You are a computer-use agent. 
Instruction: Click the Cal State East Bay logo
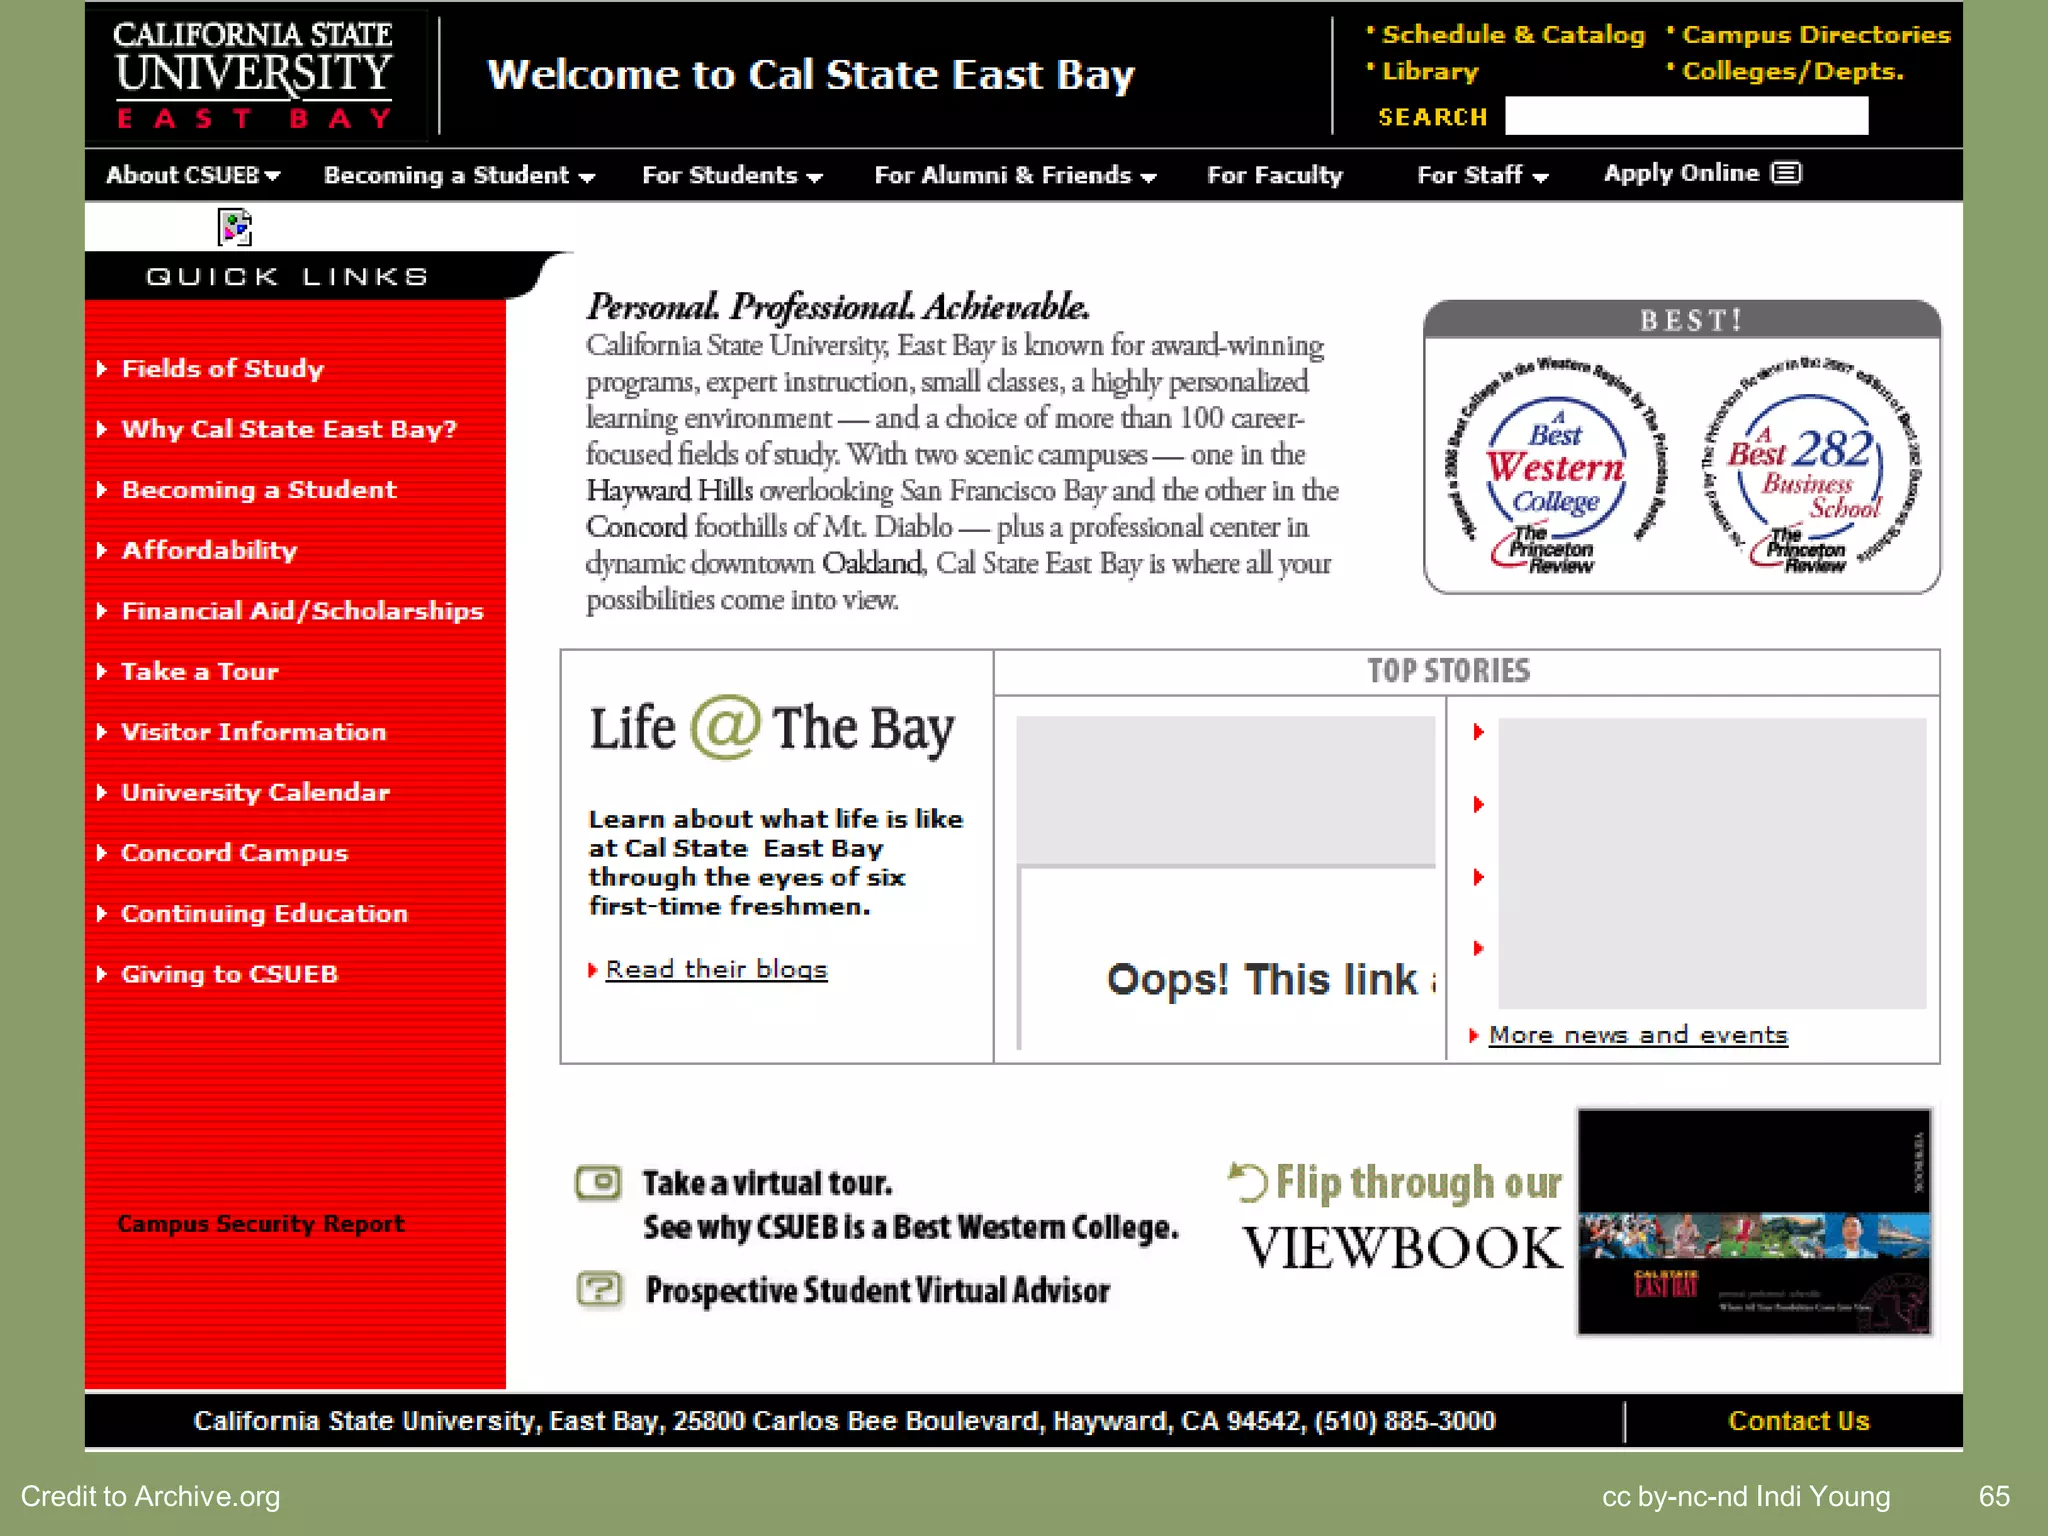pyautogui.click(x=254, y=74)
